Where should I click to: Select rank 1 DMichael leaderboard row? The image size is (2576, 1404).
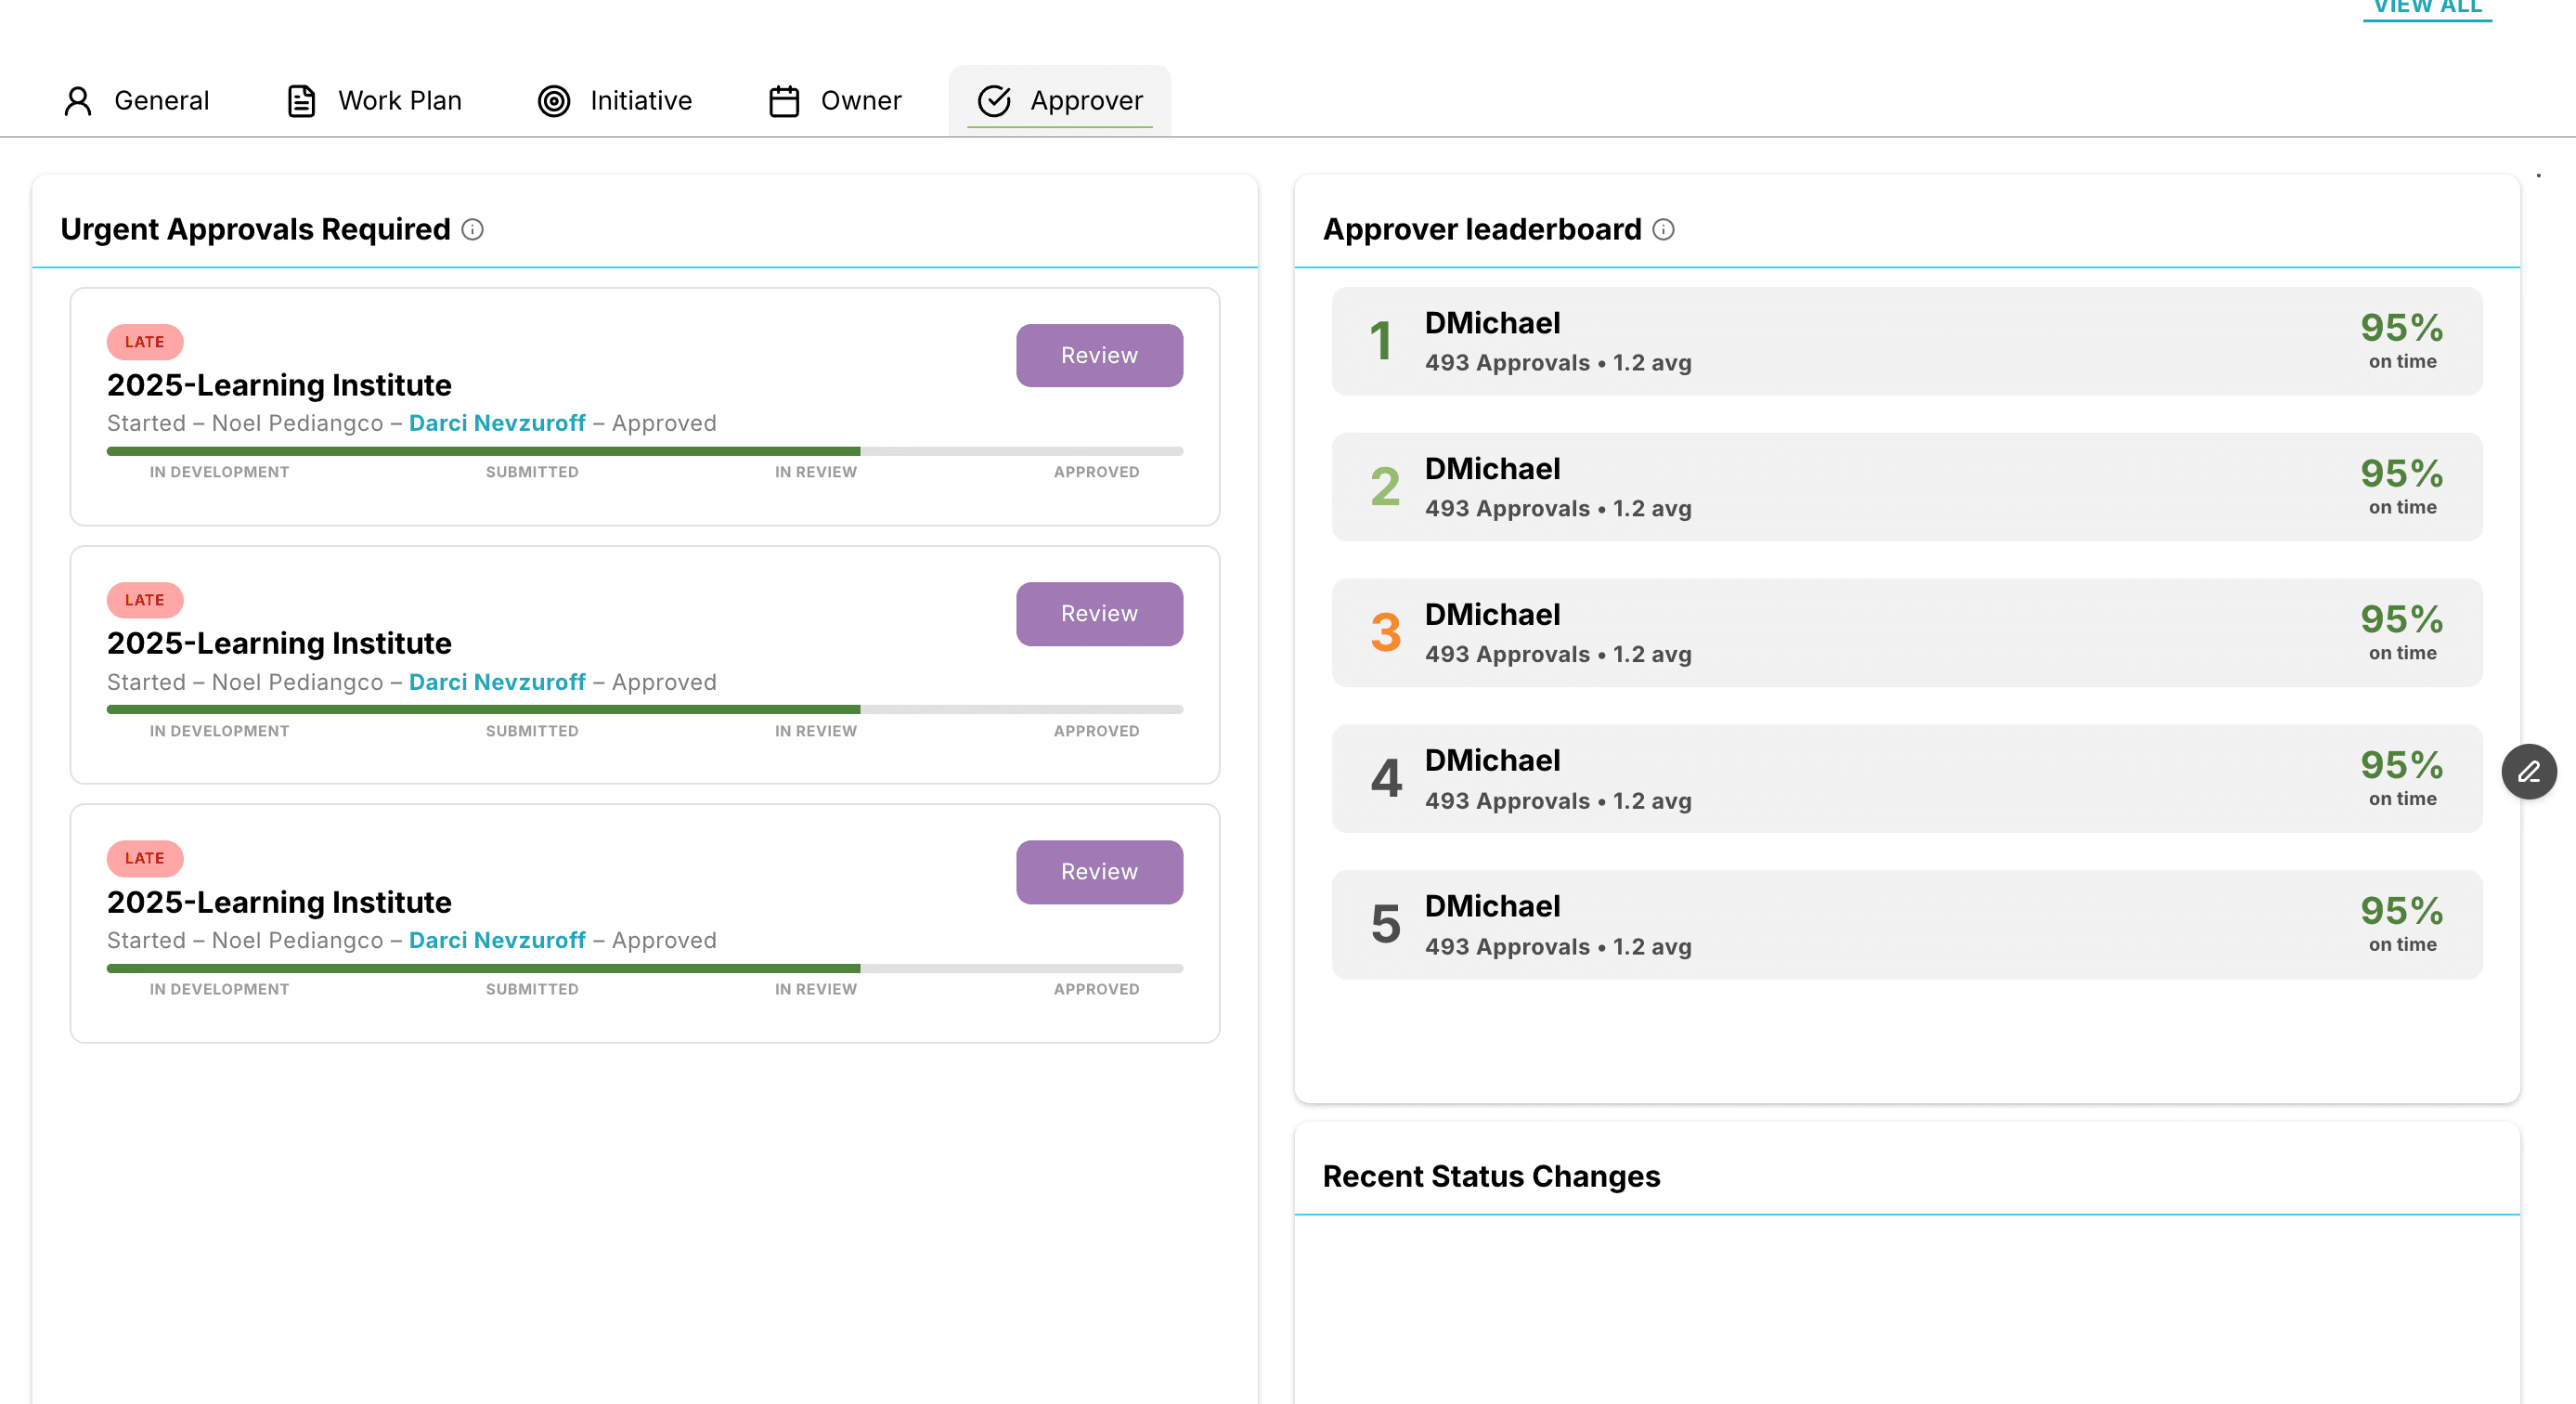point(1906,342)
